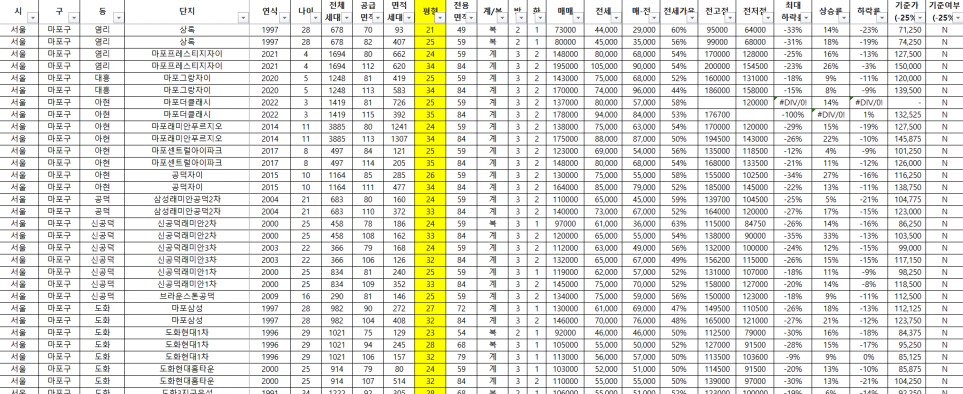963x394 pixels.
Task: Select the 1307 cell in 면적 세대 column
Action: pyautogui.click(x=399, y=138)
